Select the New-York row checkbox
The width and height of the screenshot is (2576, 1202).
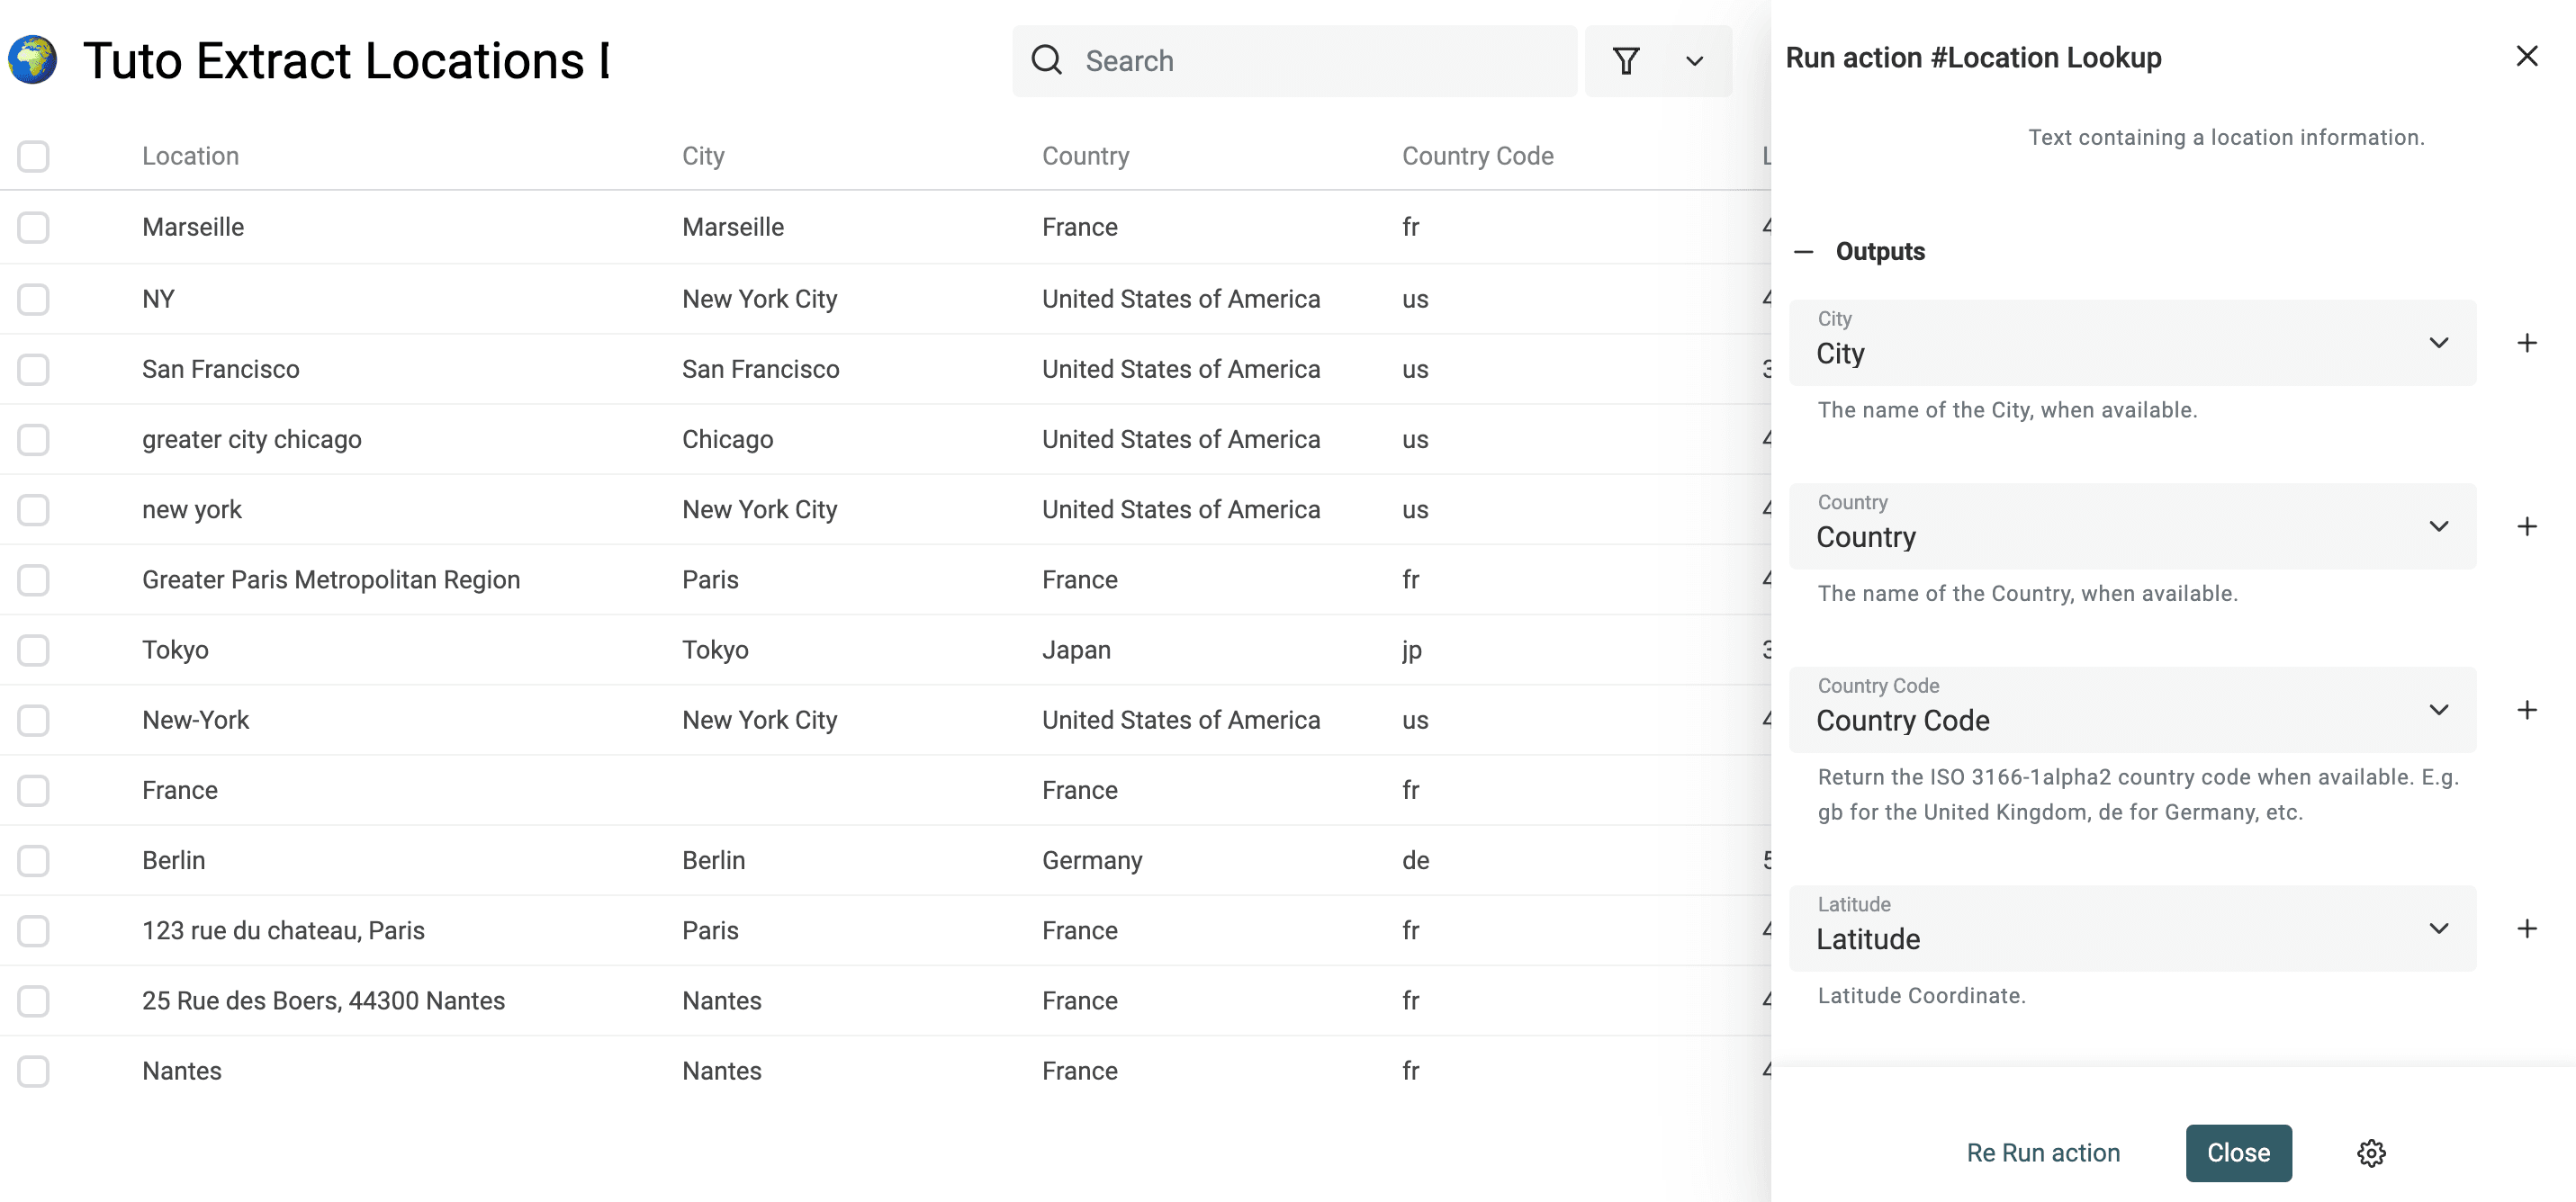tap(33, 720)
